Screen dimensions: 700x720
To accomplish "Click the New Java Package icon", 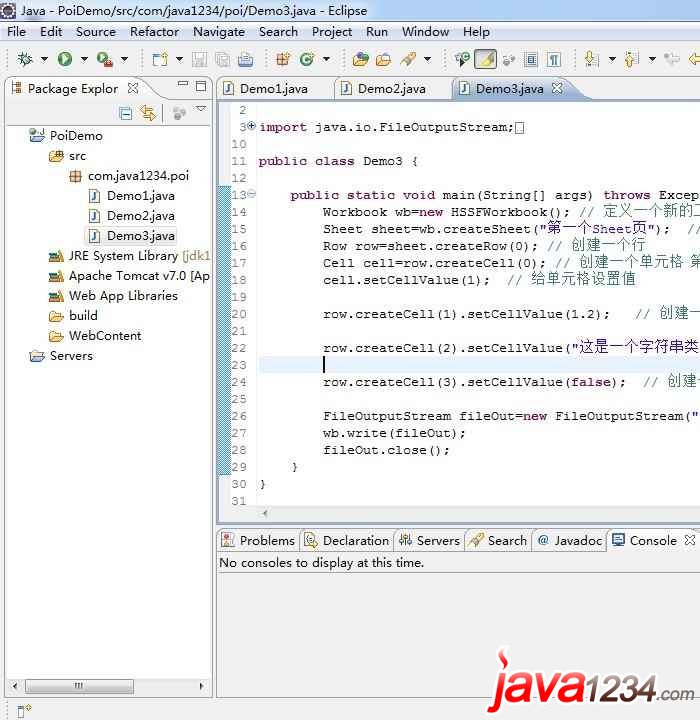I will coord(283,59).
